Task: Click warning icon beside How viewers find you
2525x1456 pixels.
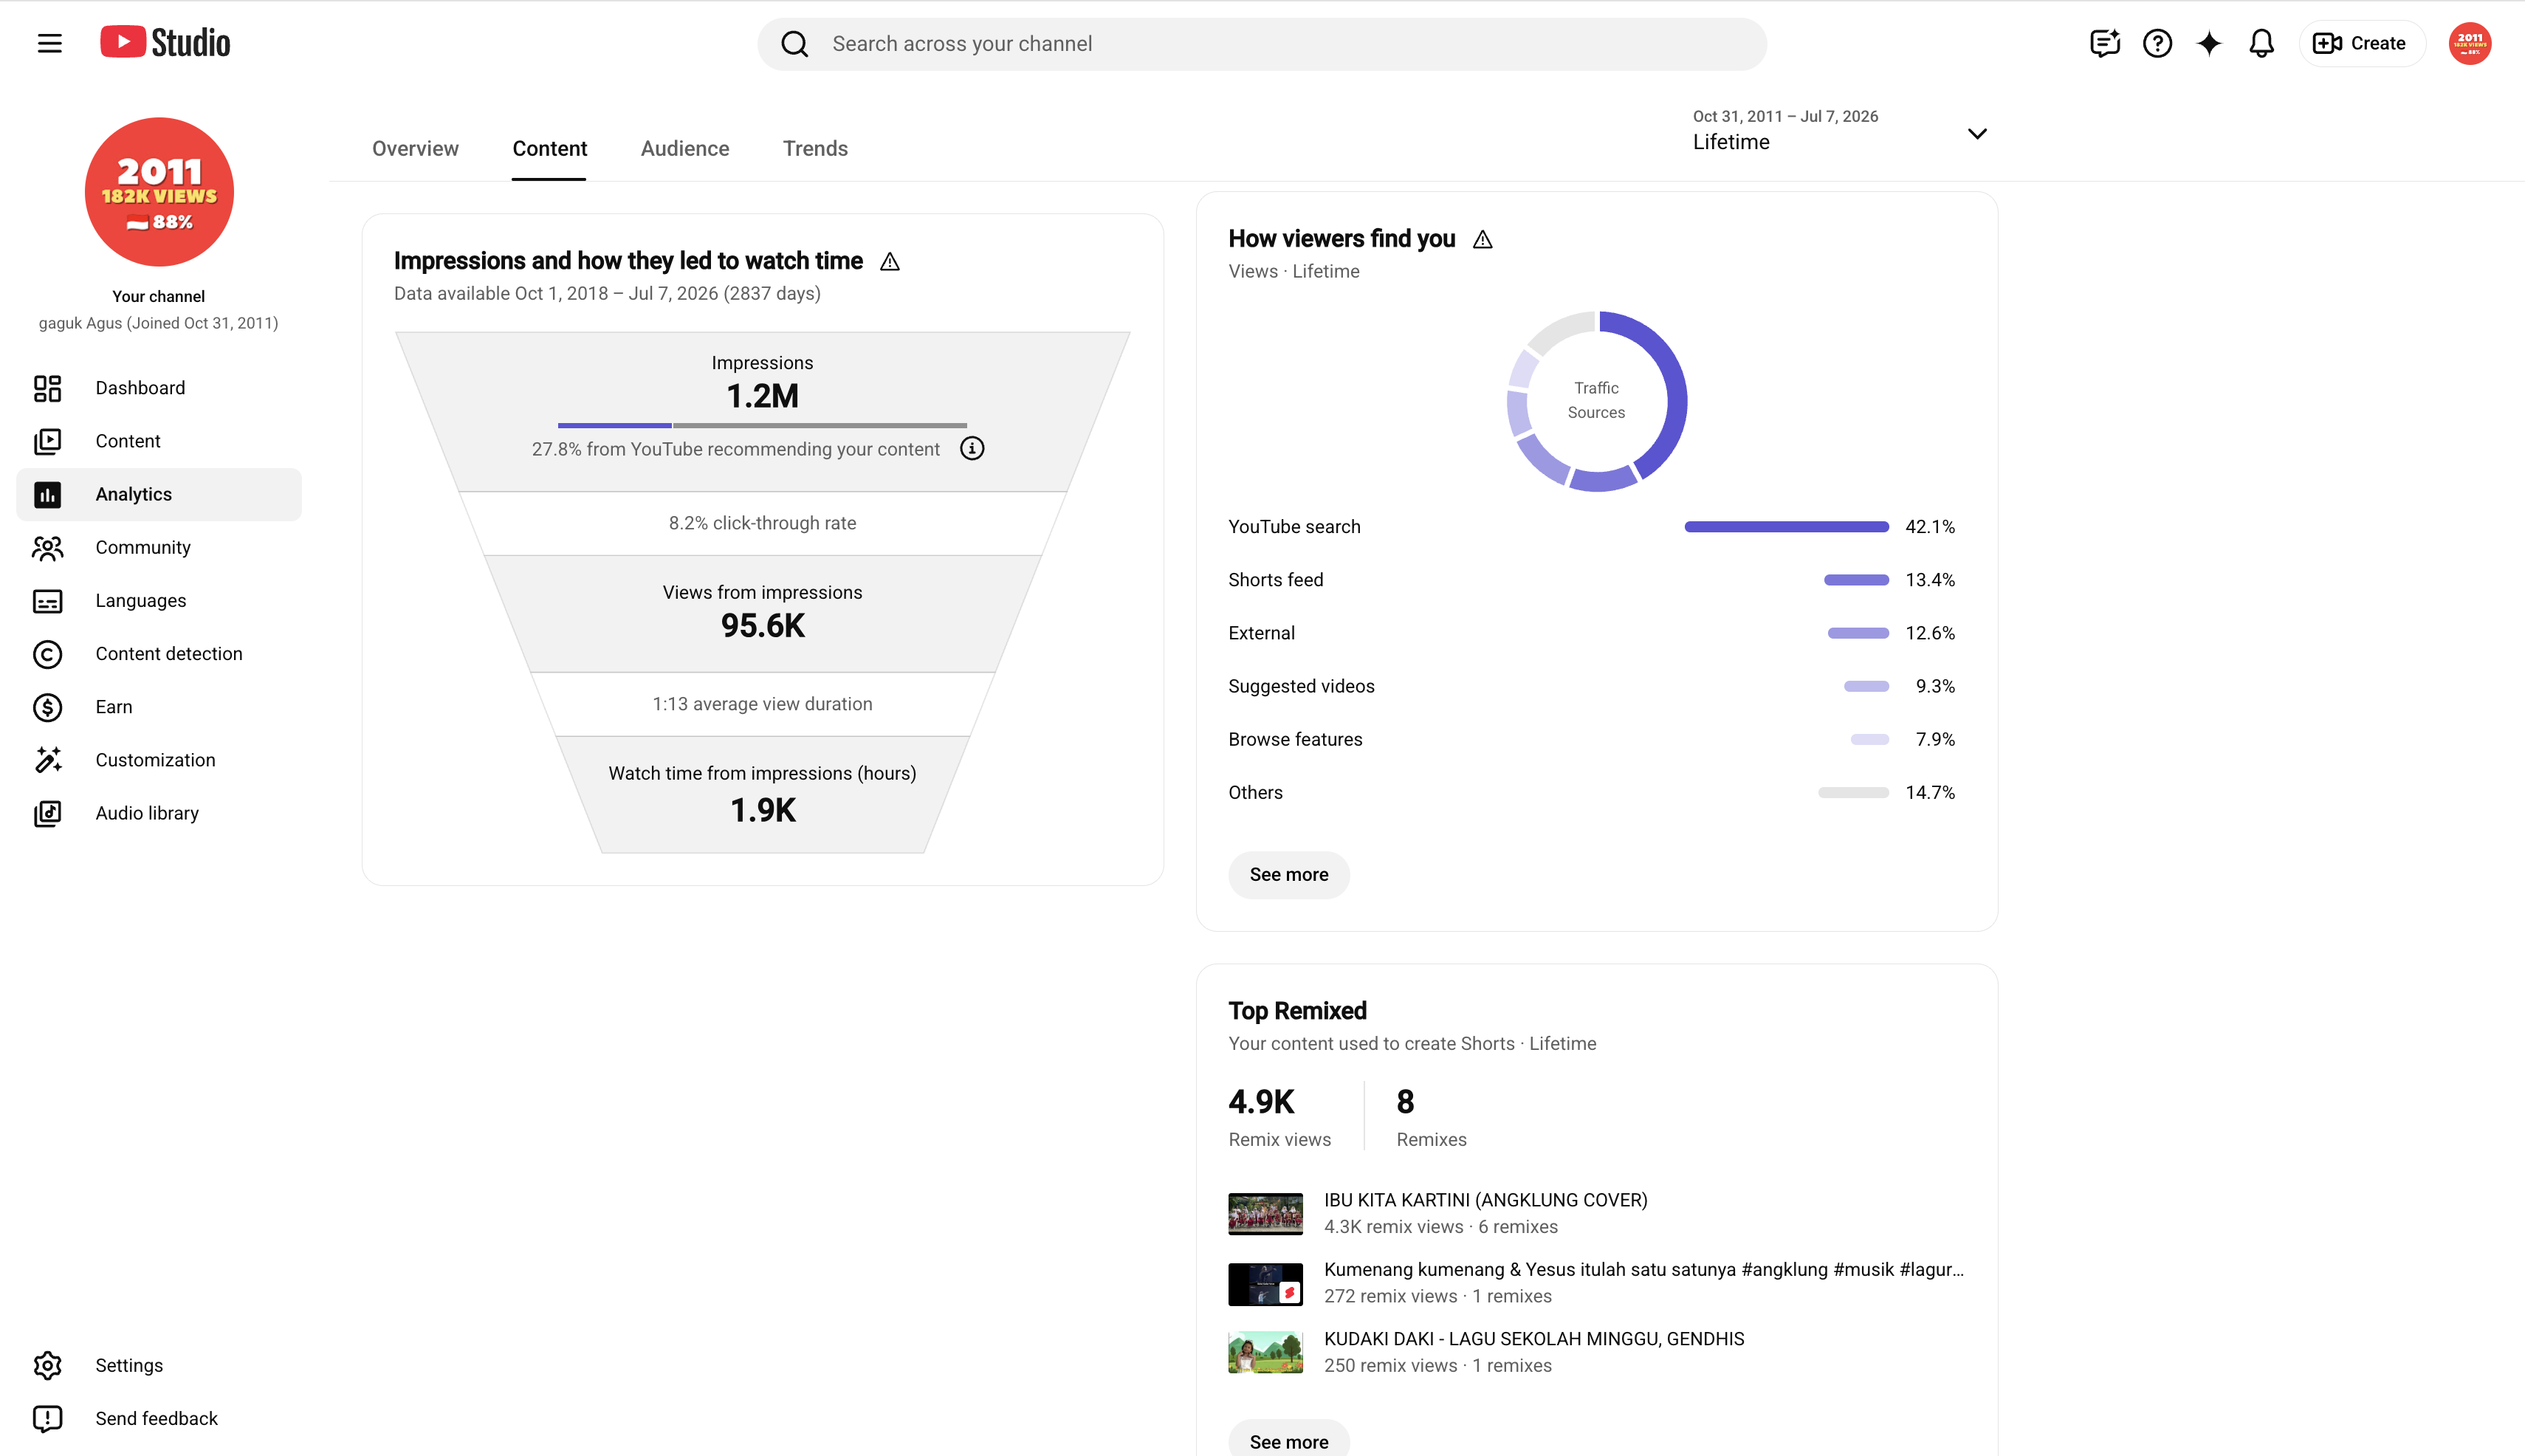Action: [x=1483, y=240]
